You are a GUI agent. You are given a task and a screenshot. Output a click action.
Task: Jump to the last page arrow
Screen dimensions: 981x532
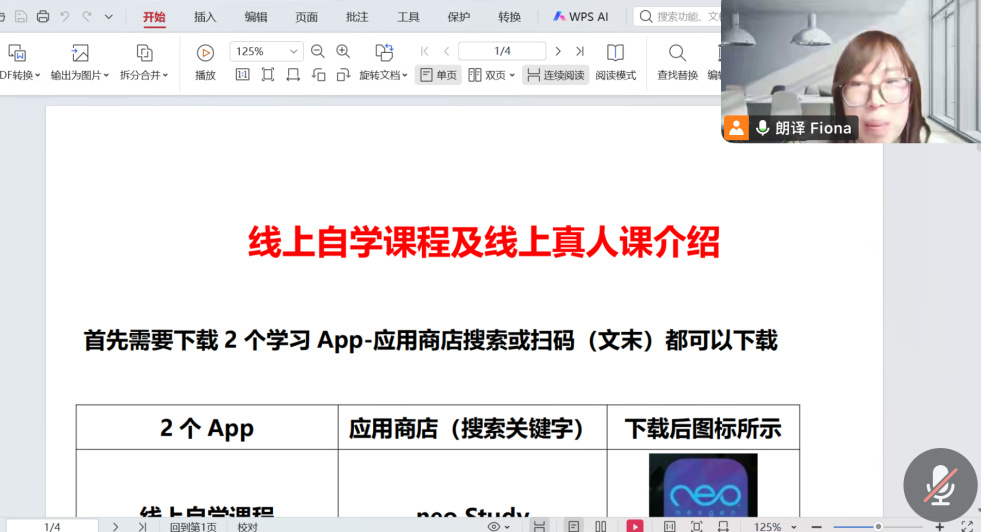click(x=580, y=52)
